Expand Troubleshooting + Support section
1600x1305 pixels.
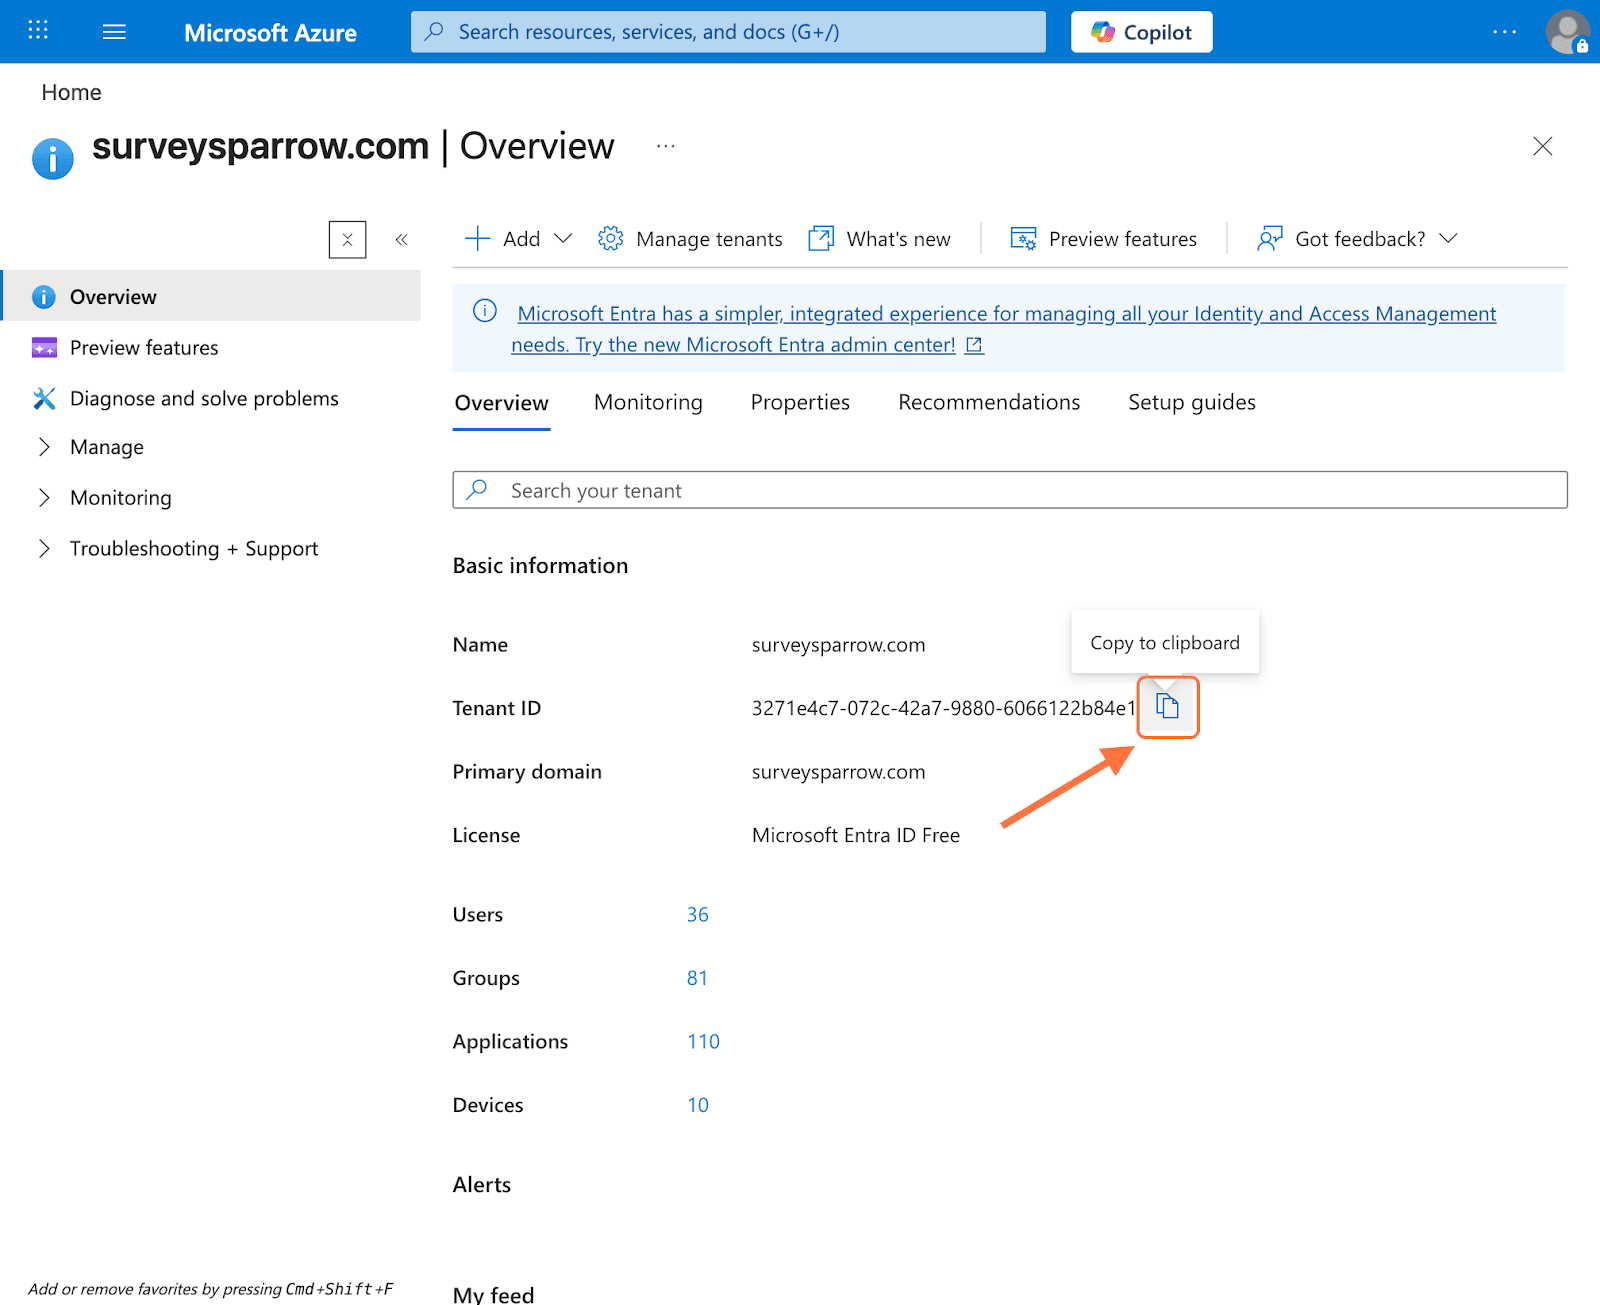(193, 549)
